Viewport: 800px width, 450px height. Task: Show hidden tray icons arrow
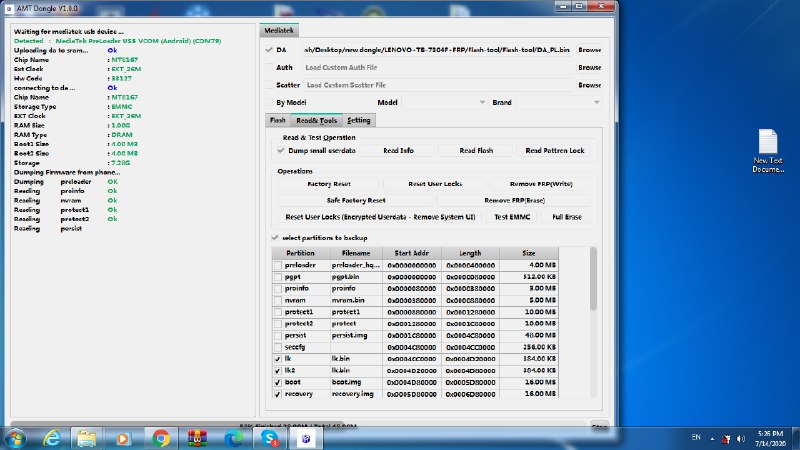coord(712,439)
